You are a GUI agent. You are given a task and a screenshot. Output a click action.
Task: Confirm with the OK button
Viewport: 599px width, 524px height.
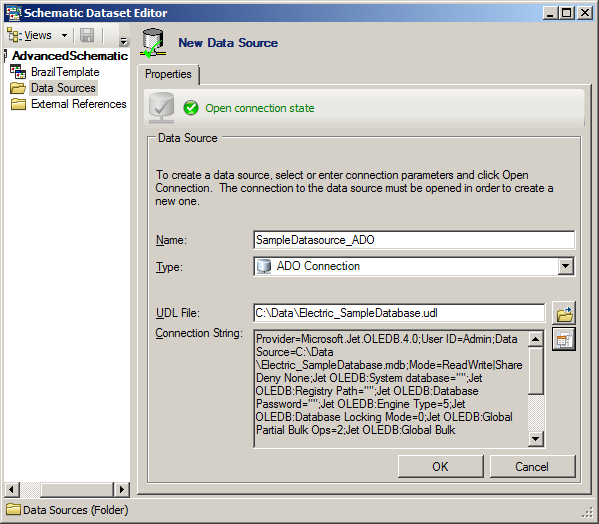click(x=440, y=466)
